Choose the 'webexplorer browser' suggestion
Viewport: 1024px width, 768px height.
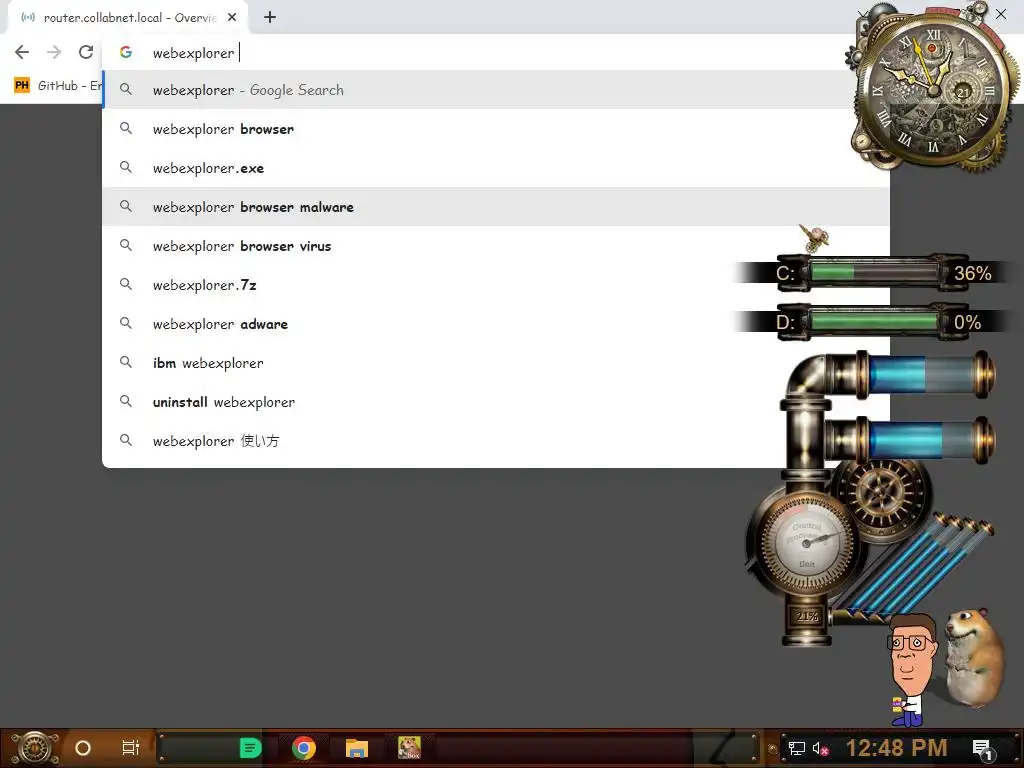[x=496, y=129]
